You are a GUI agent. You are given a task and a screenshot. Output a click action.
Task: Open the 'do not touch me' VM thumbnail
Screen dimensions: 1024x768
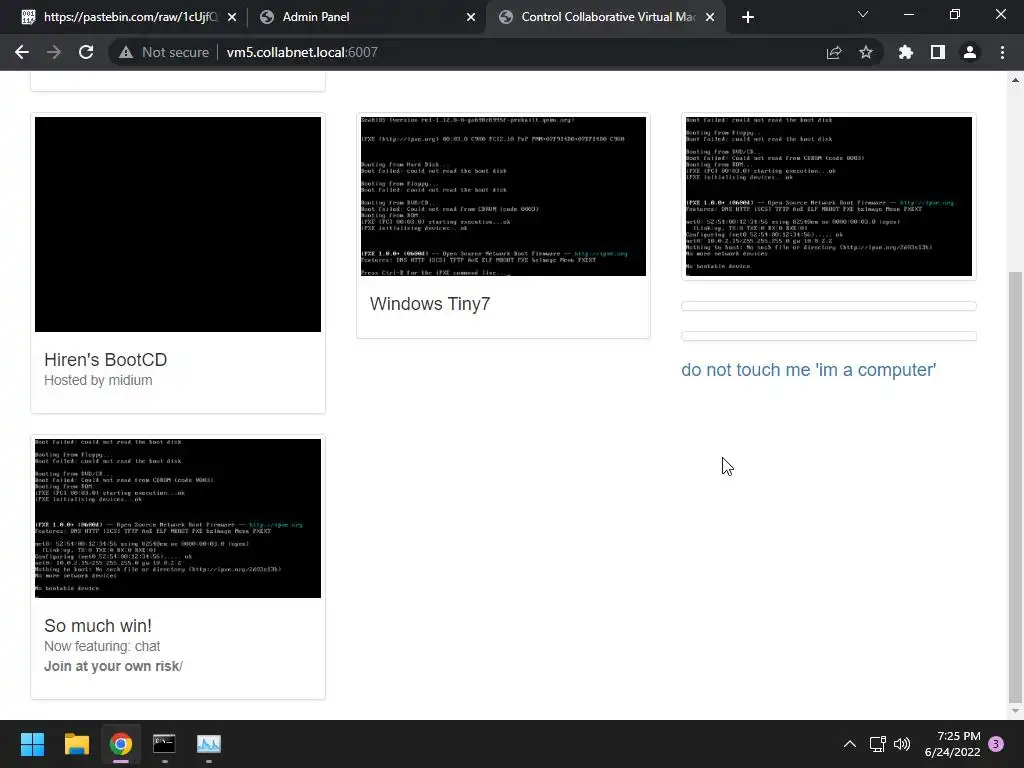(x=829, y=196)
